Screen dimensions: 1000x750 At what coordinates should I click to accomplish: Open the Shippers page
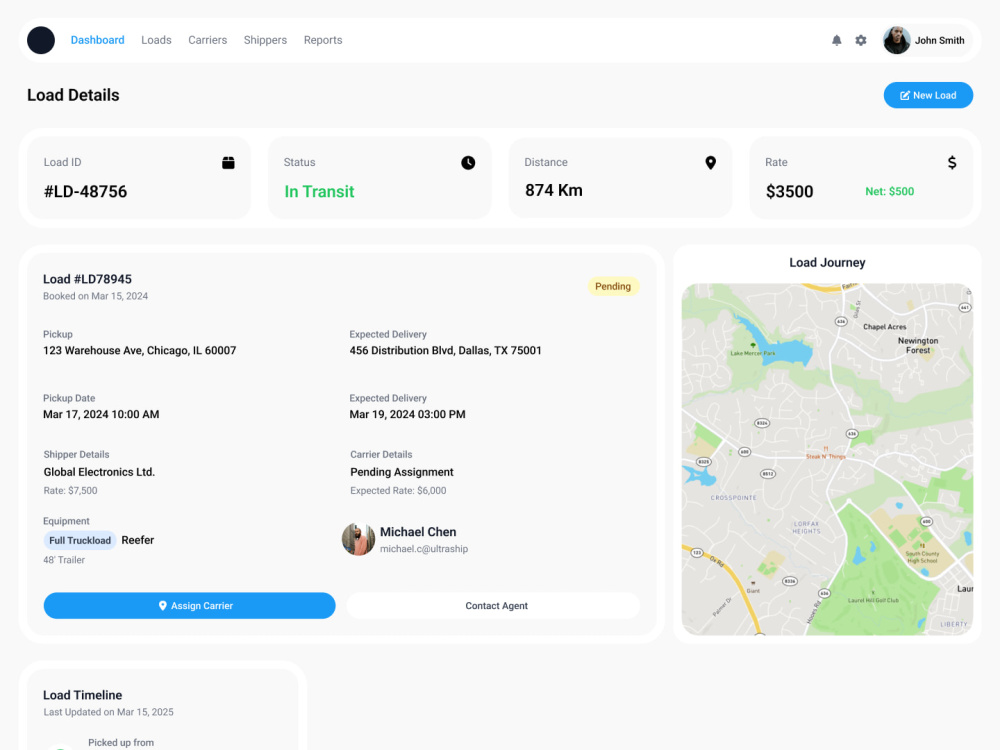coord(265,40)
